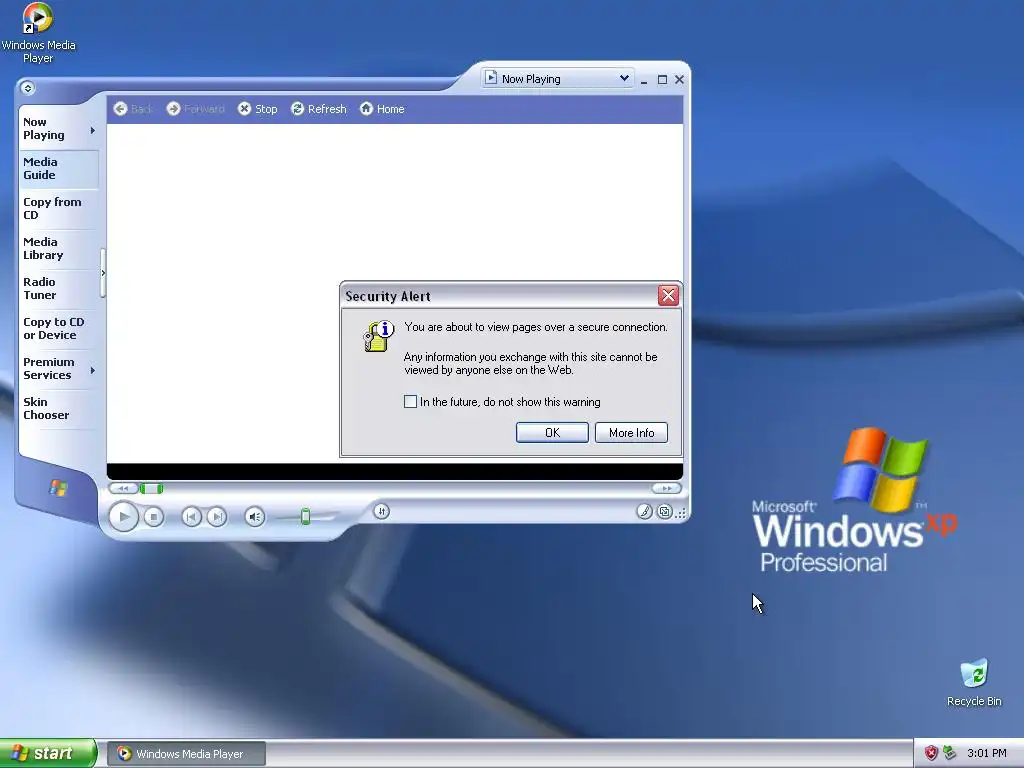Click the fast forward button on seek bar
Screen dimensions: 1024x768
click(666, 488)
